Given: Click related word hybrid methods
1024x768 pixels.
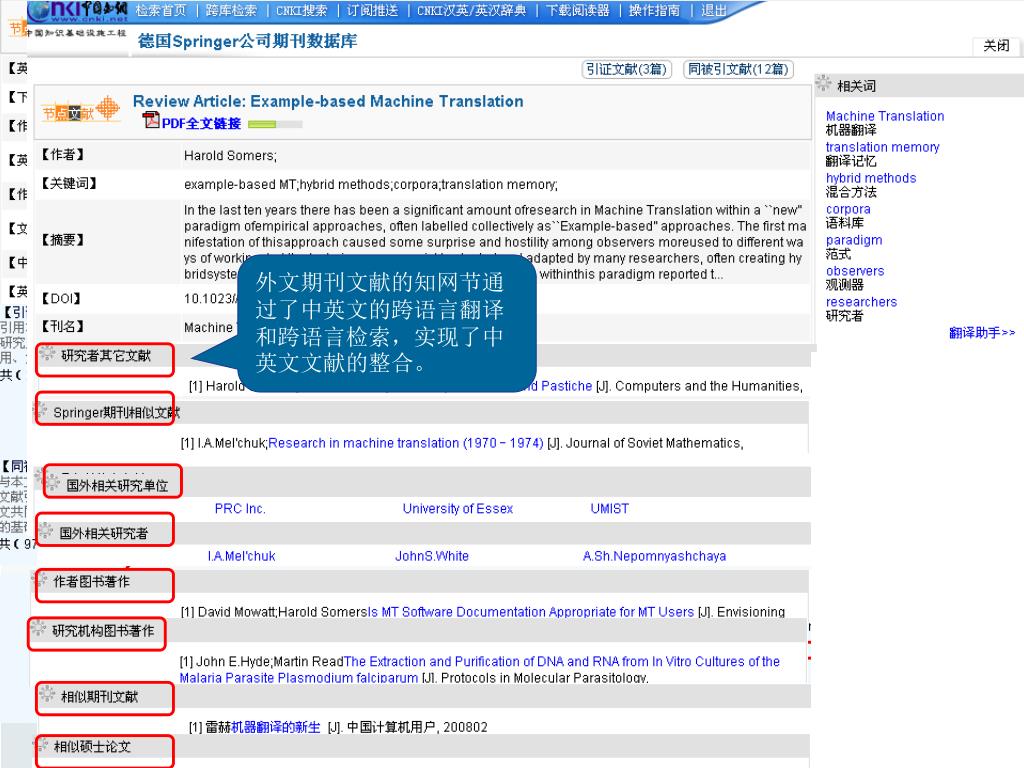Looking at the screenshot, I should [871, 178].
